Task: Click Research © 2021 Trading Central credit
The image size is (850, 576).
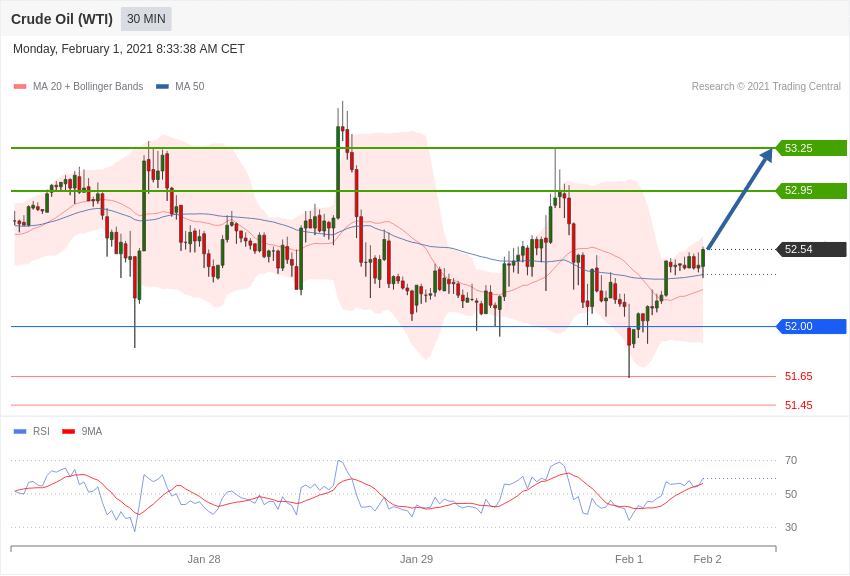Action: [766, 86]
